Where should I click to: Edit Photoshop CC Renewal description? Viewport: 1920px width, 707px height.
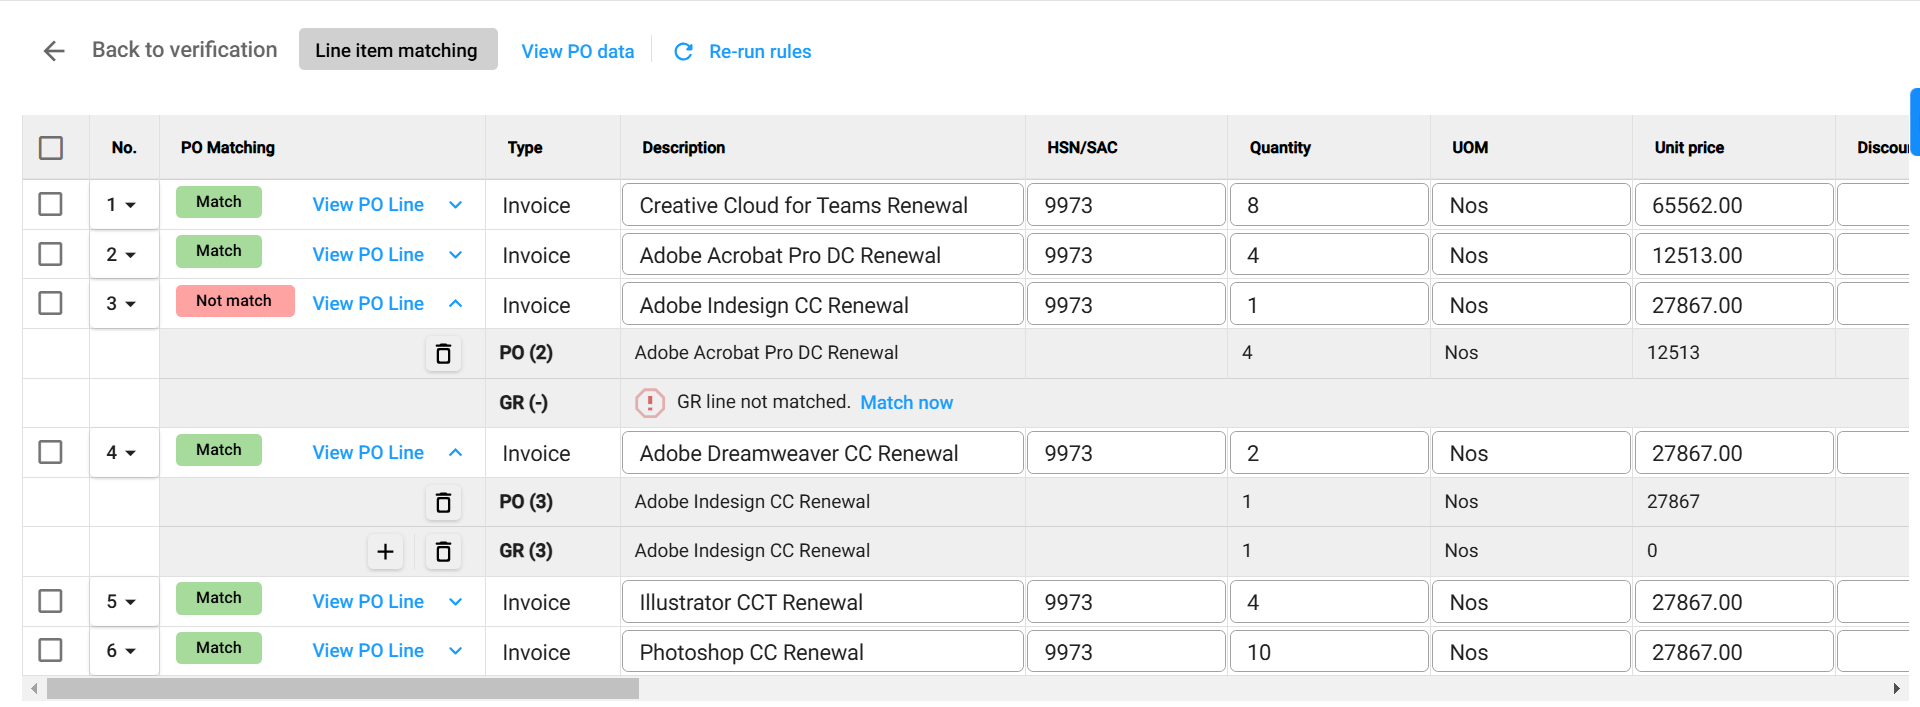click(x=823, y=652)
